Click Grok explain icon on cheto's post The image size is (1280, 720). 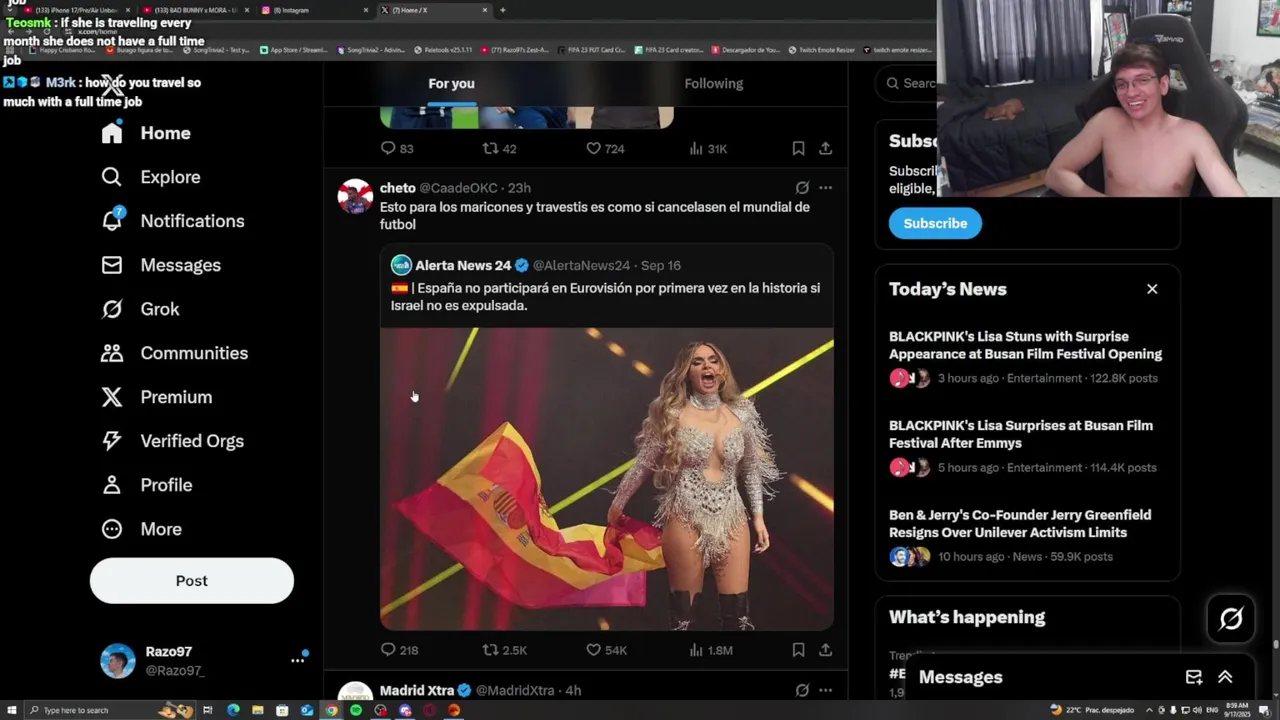click(802, 187)
